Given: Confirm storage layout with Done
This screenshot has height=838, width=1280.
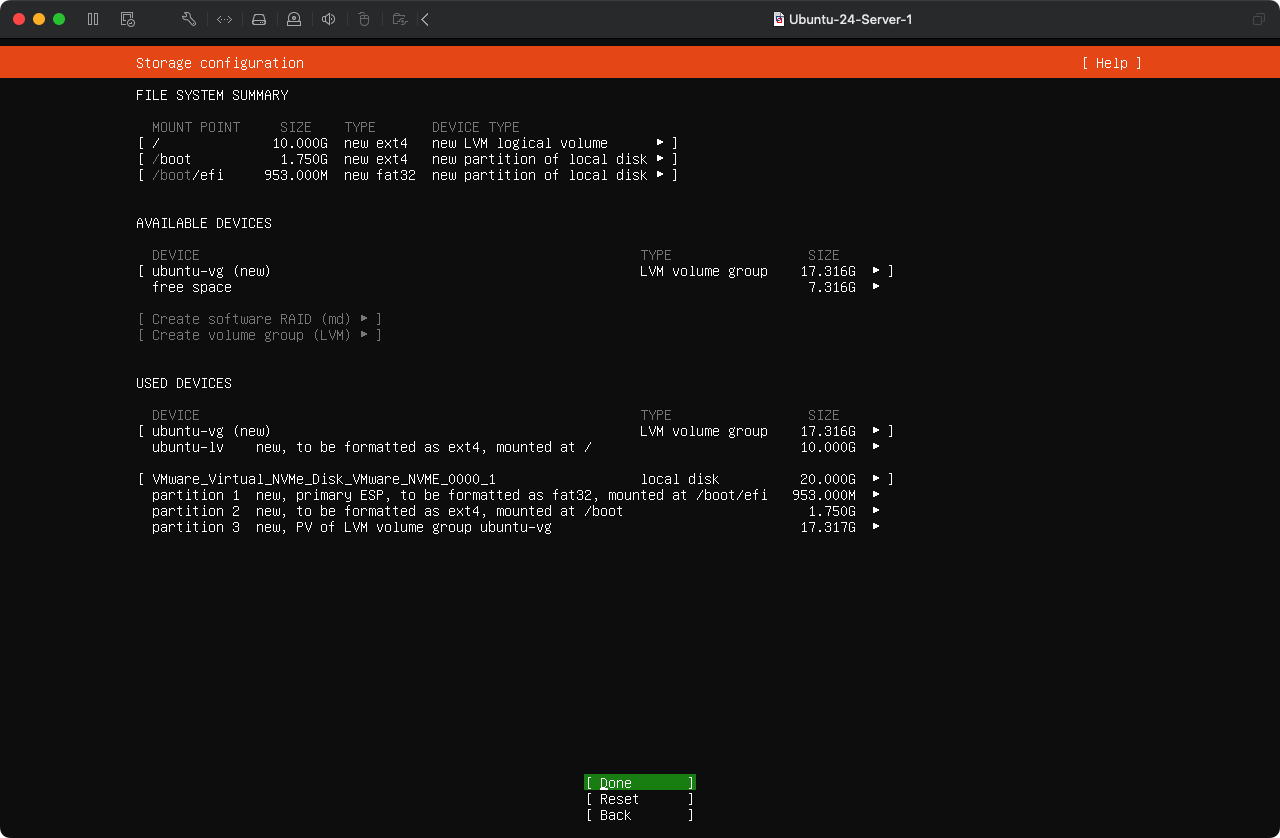Looking at the screenshot, I should (640, 783).
